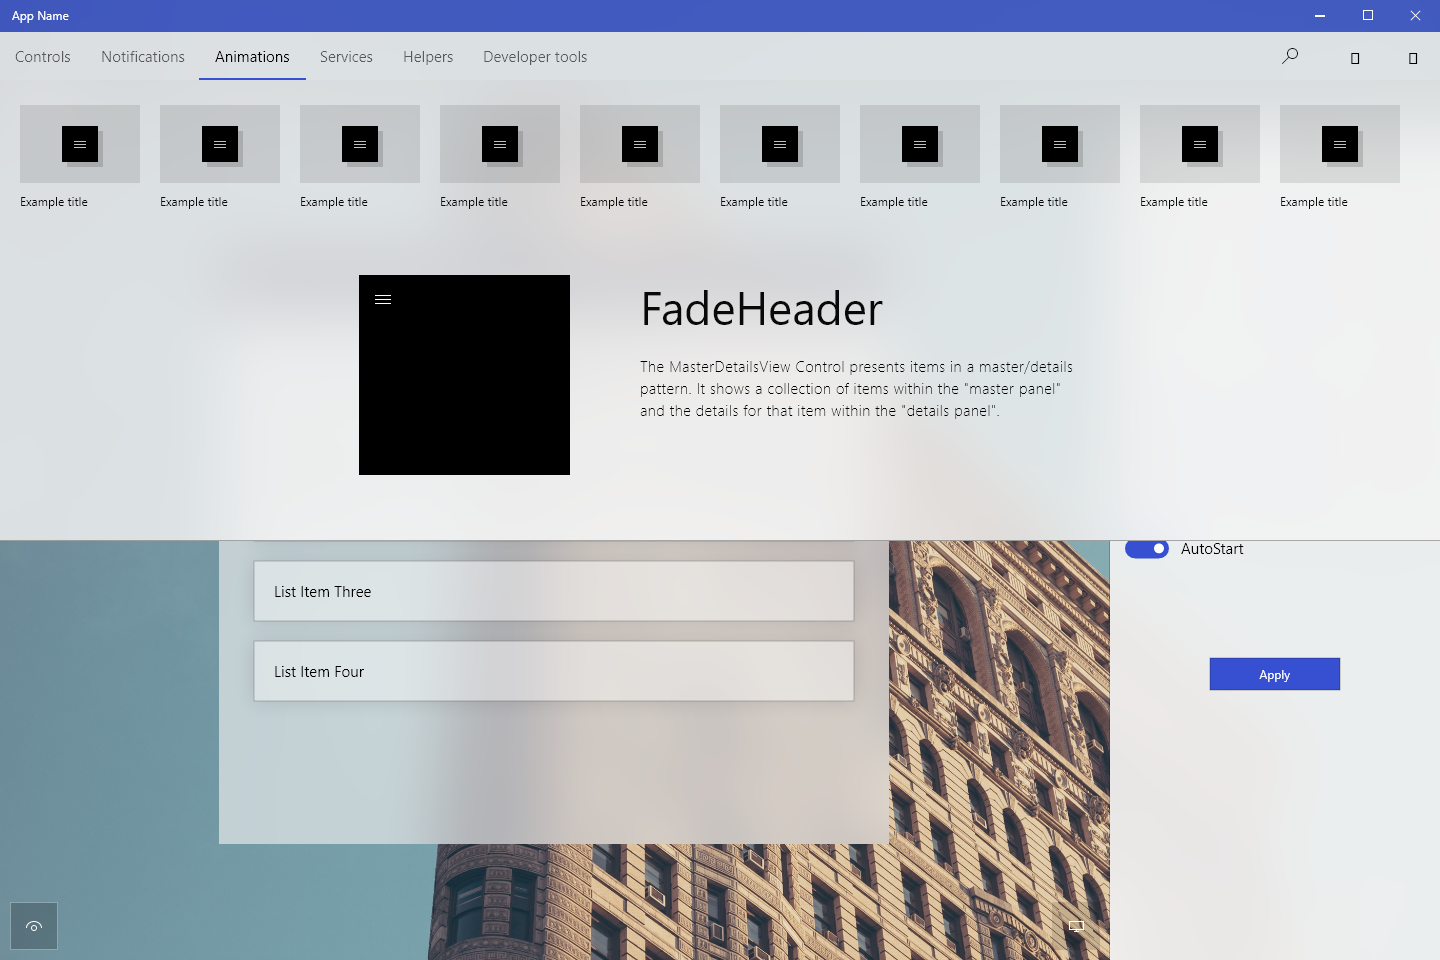Open the first Example title thumbnail
Screen dimensions: 1440x960
tap(80, 144)
